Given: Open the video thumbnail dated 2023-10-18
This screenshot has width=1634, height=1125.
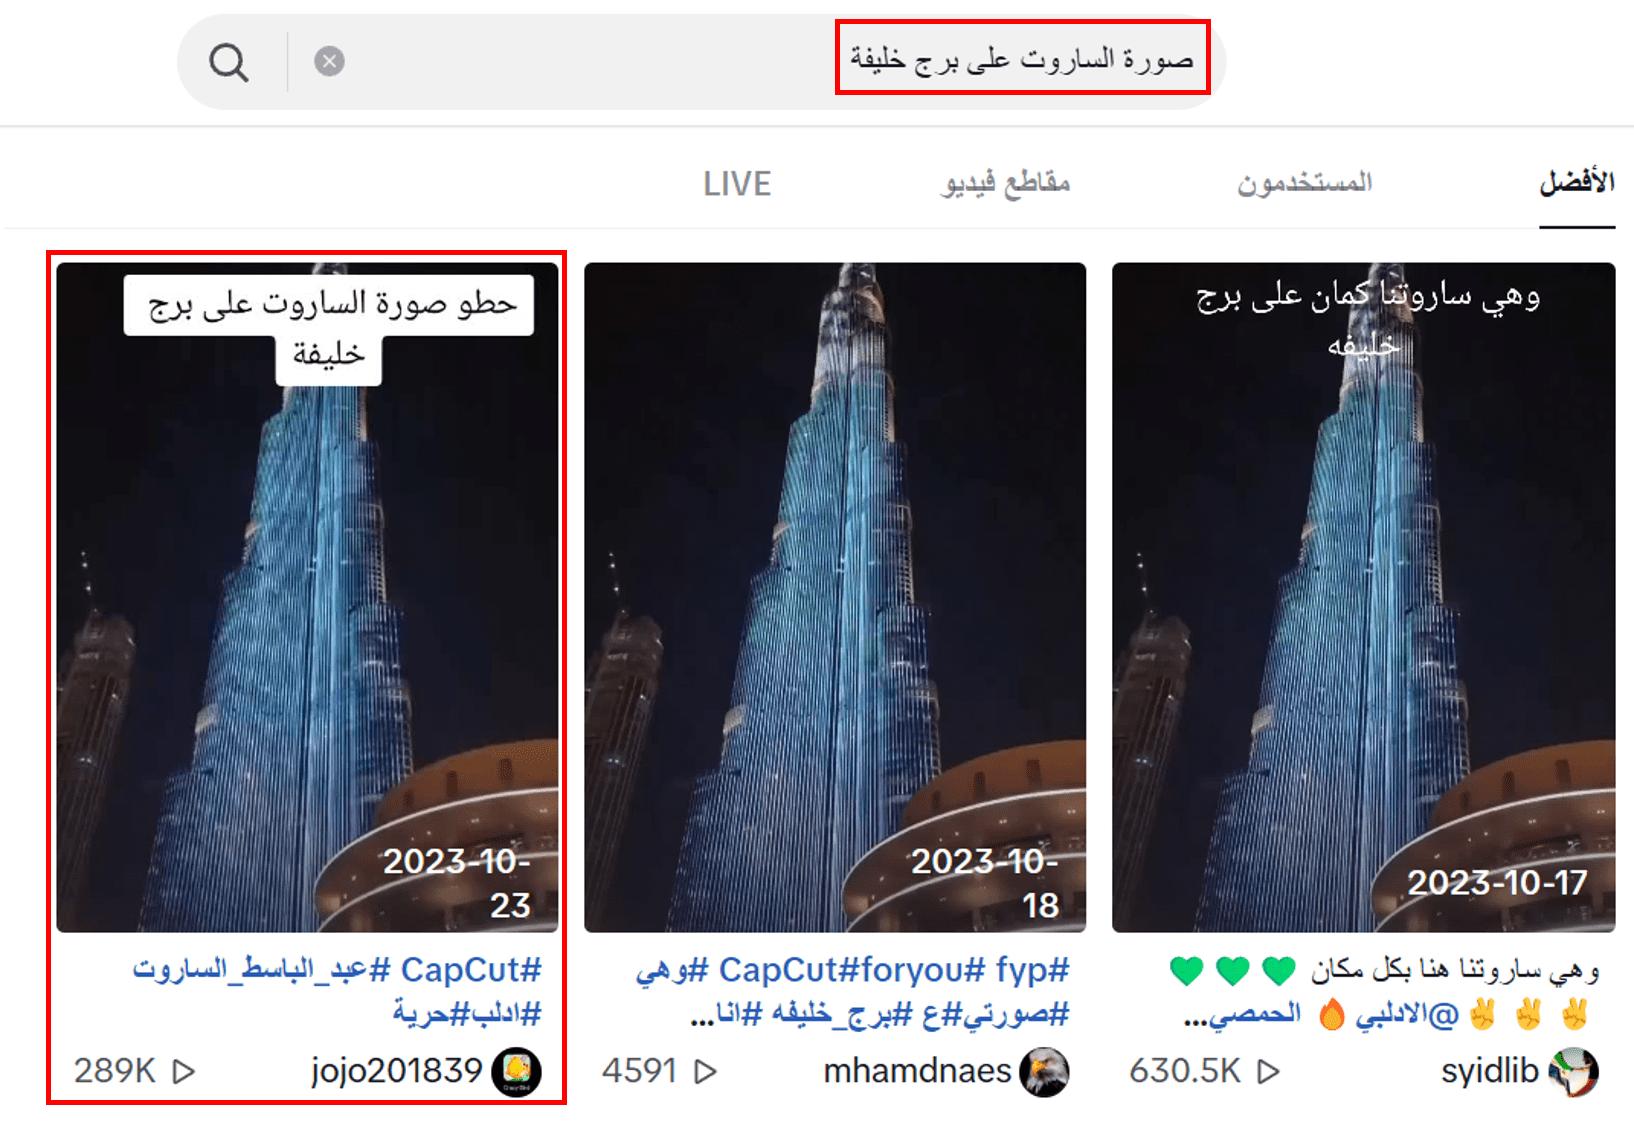Looking at the screenshot, I should click(x=835, y=597).
